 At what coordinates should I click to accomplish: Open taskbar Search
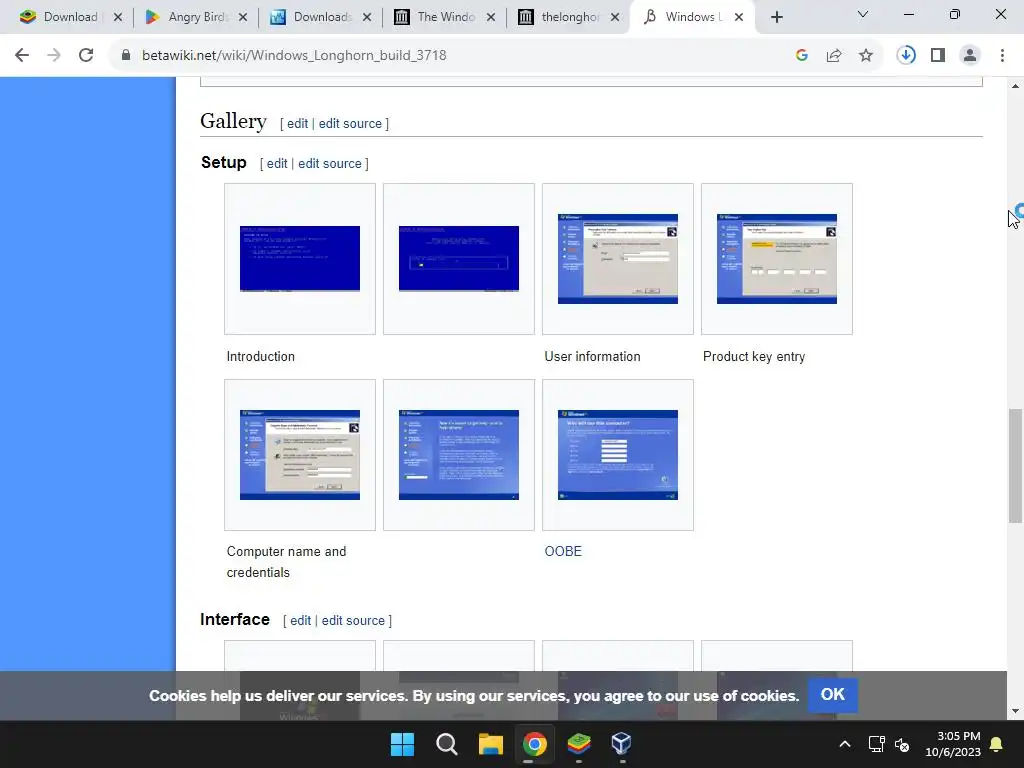point(447,744)
